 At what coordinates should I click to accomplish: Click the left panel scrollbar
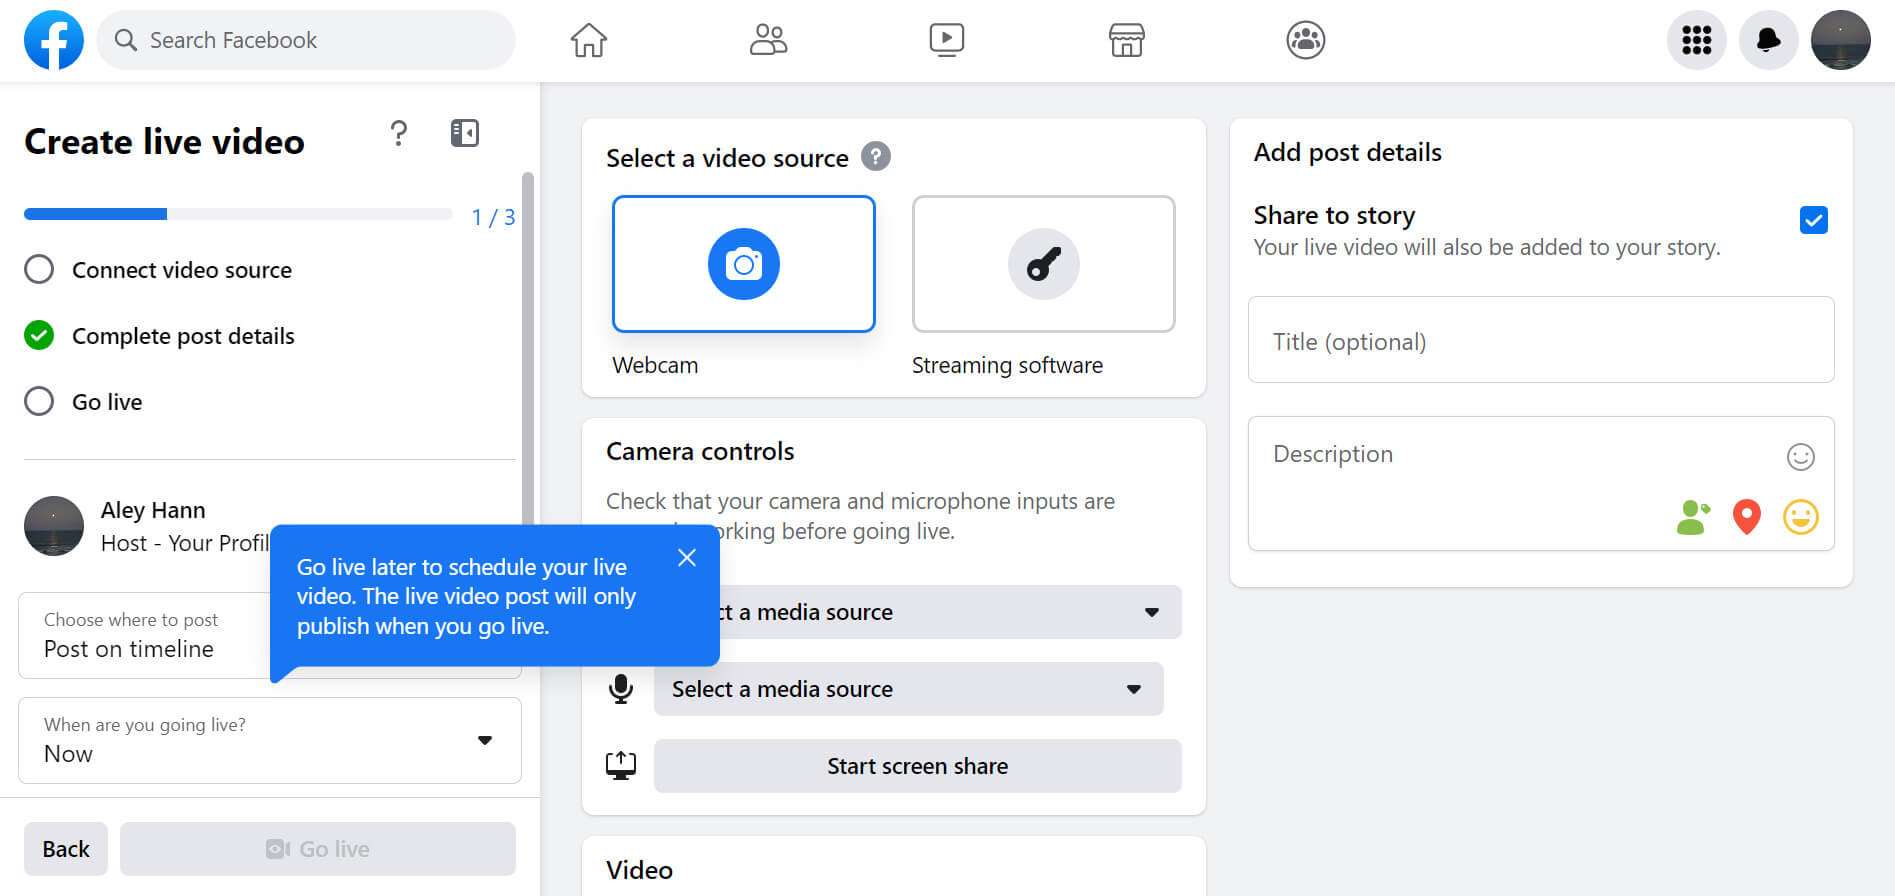tap(528, 350)
